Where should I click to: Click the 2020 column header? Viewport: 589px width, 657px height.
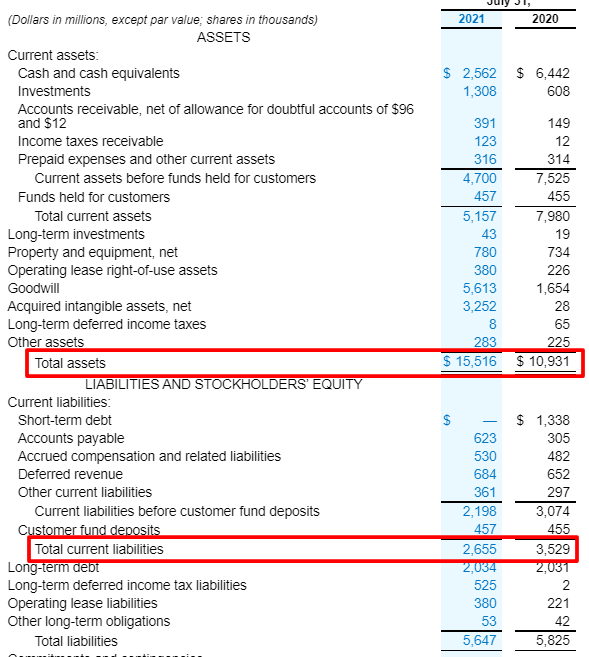coord(545,19)
